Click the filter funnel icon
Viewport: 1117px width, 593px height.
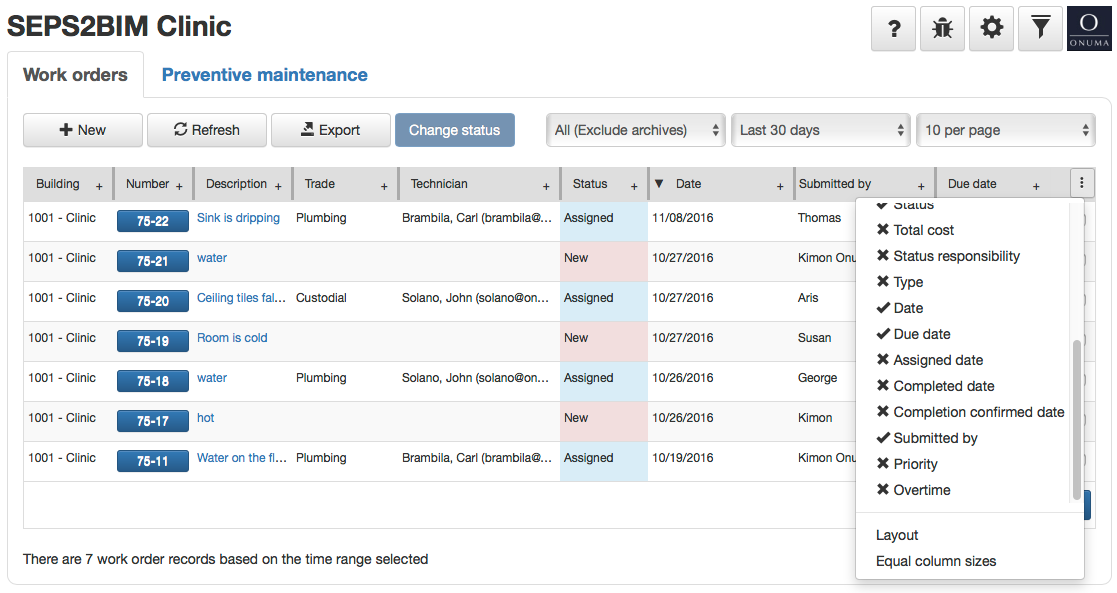[x=1040, y=29]
